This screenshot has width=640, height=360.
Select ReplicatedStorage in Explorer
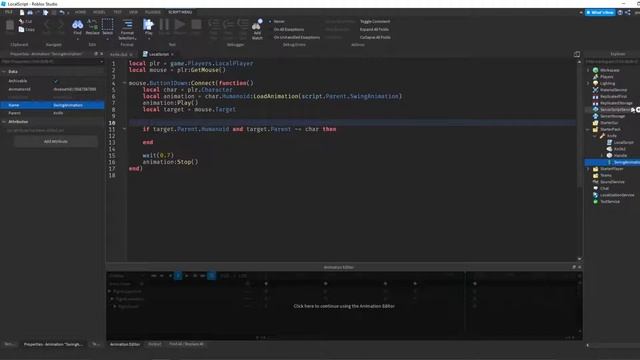click(x=616, y=103)
